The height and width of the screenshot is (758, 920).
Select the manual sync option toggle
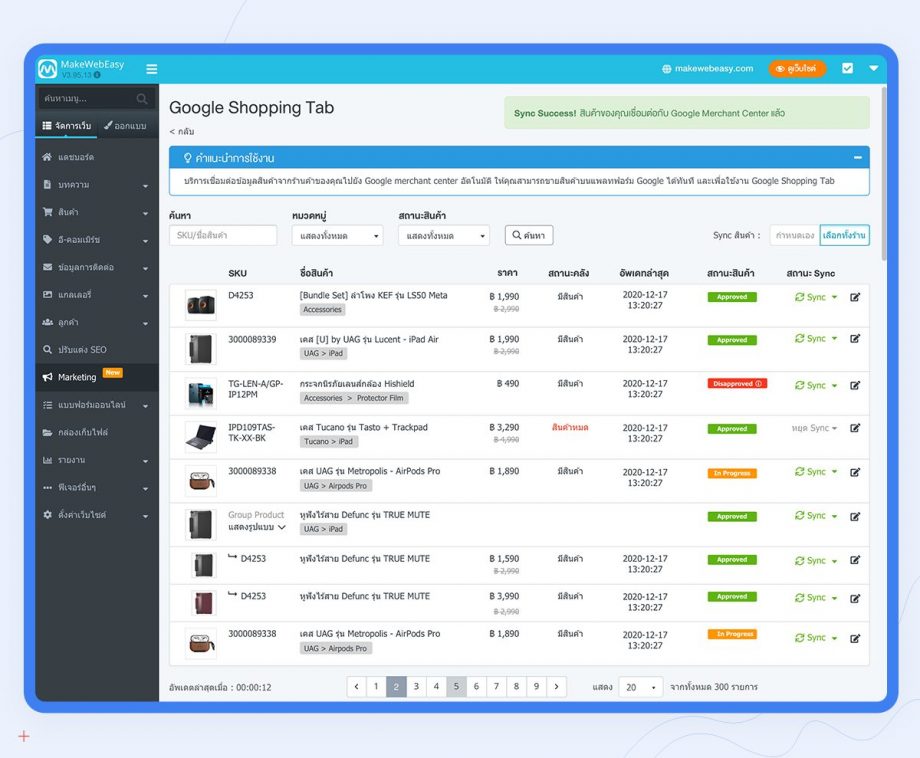[794, 236]
